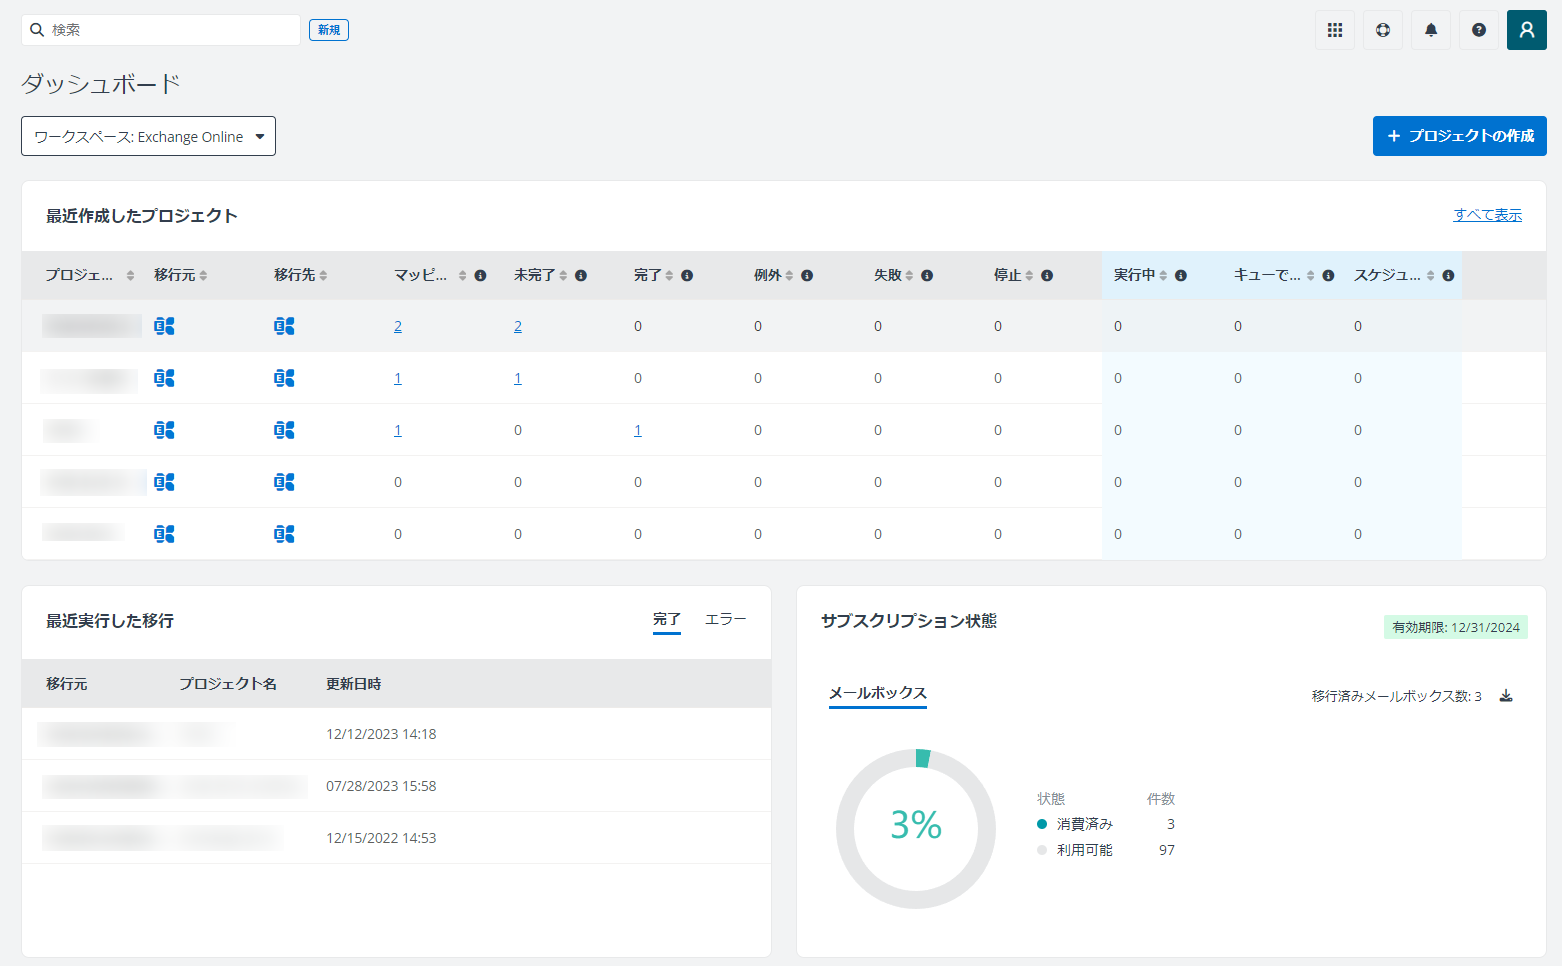Sort by 完了 column arrows
1562x966 pixels.
(x=669, y=276)
